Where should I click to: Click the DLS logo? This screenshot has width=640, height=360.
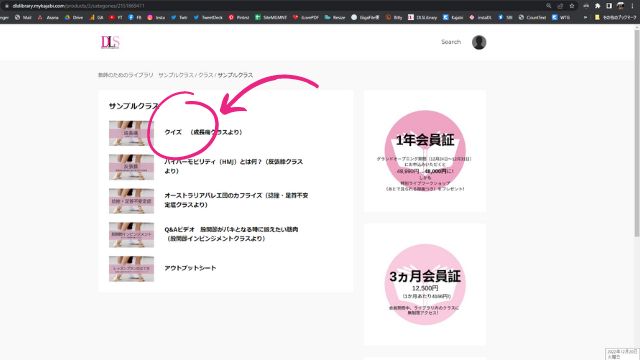tap(110, 42)
